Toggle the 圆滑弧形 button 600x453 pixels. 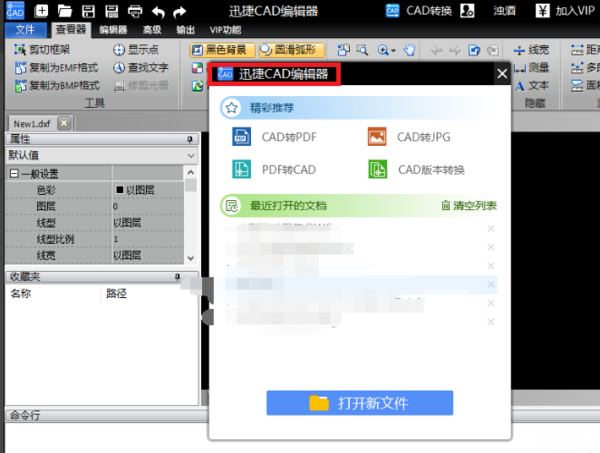click(x=292, y=50)
